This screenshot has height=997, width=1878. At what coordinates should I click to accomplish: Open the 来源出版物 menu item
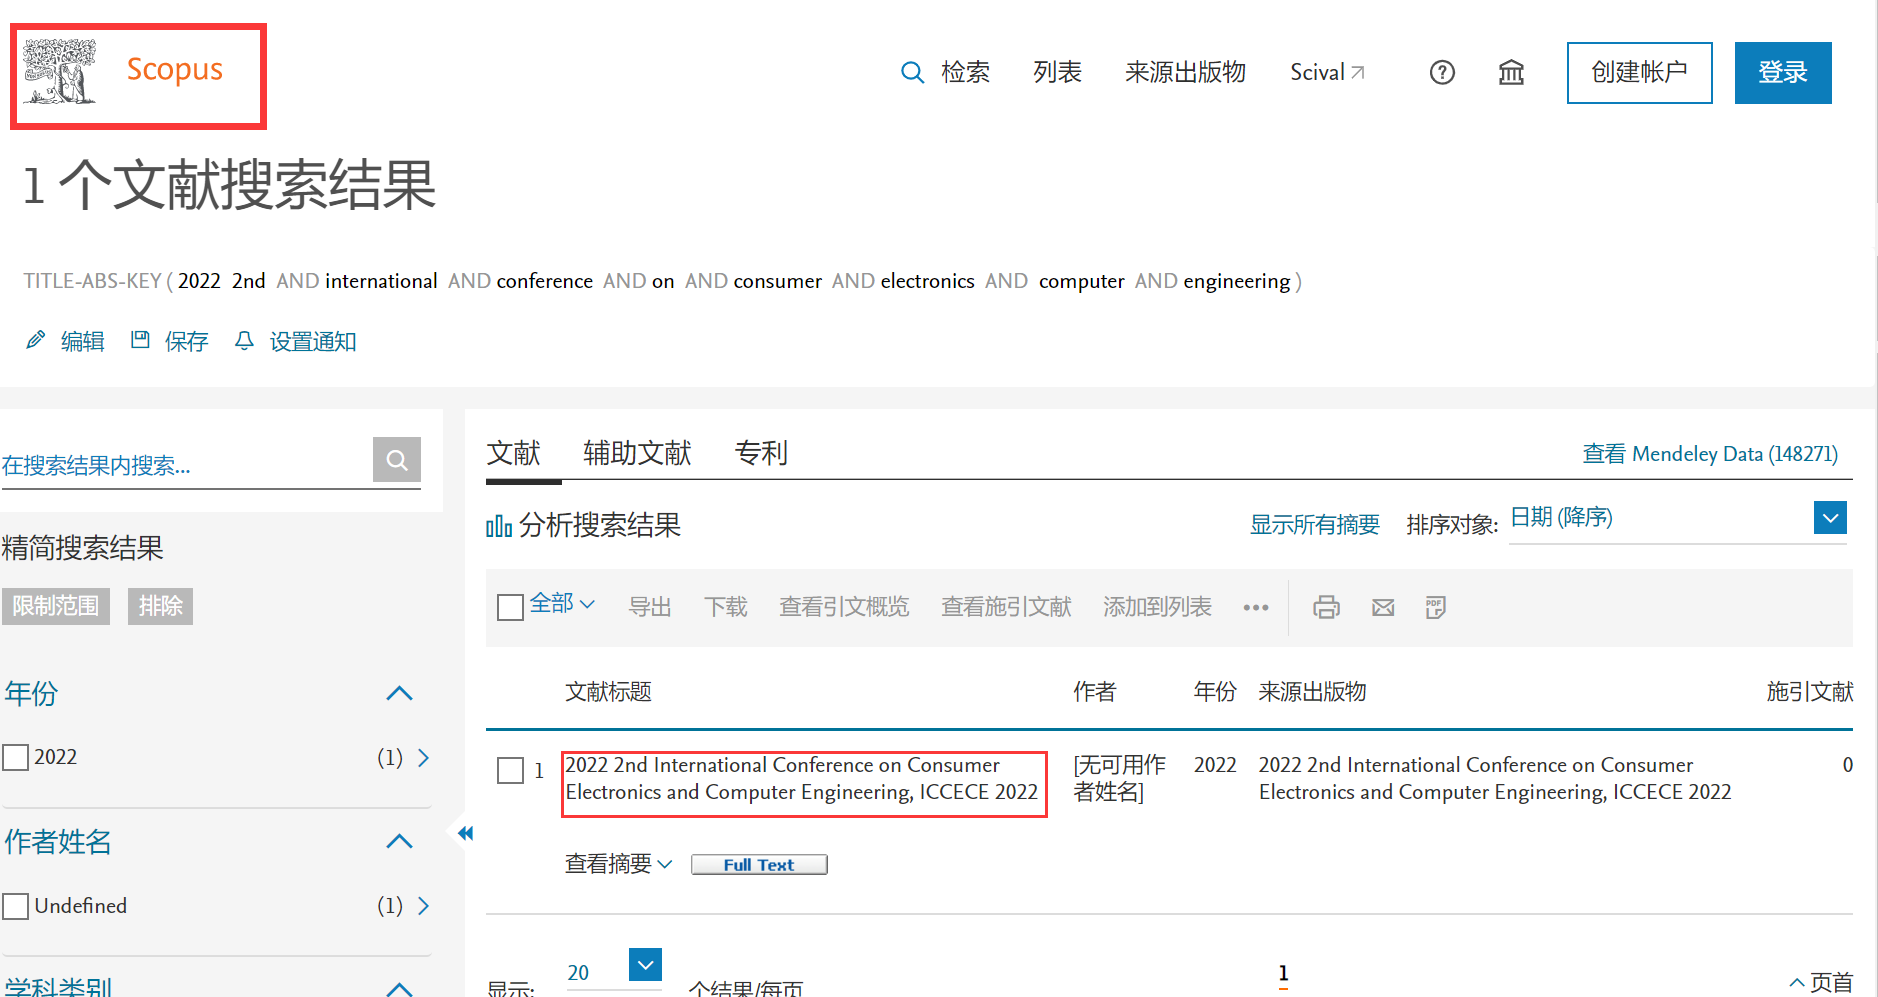(1185, 72)
